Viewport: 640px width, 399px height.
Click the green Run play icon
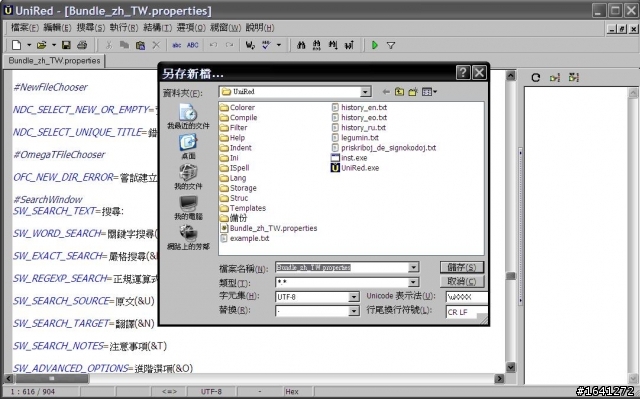(x=375, y=45)
